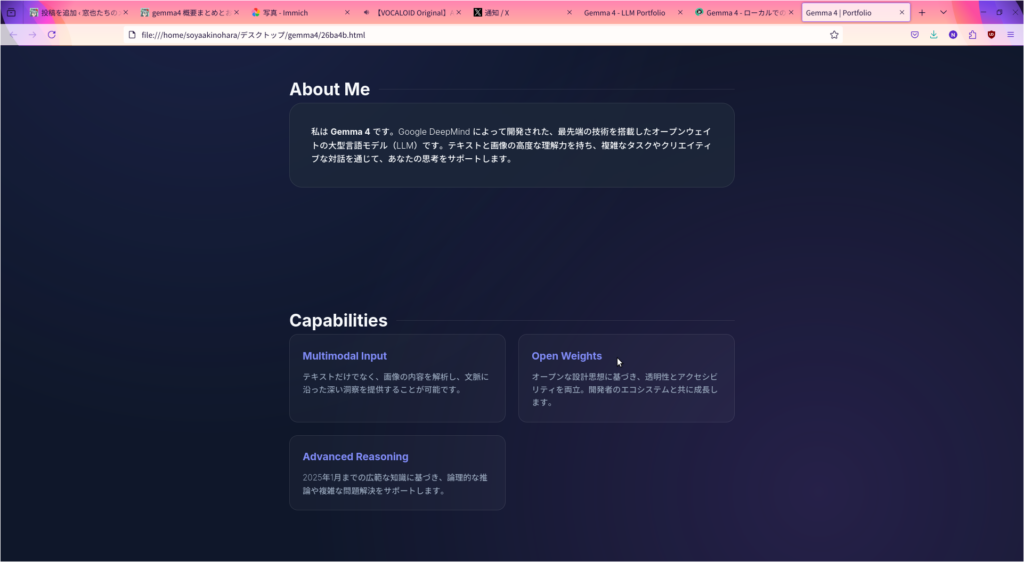
Task: Open the Pocket save icon in toolbar
Action: point(914,34)
